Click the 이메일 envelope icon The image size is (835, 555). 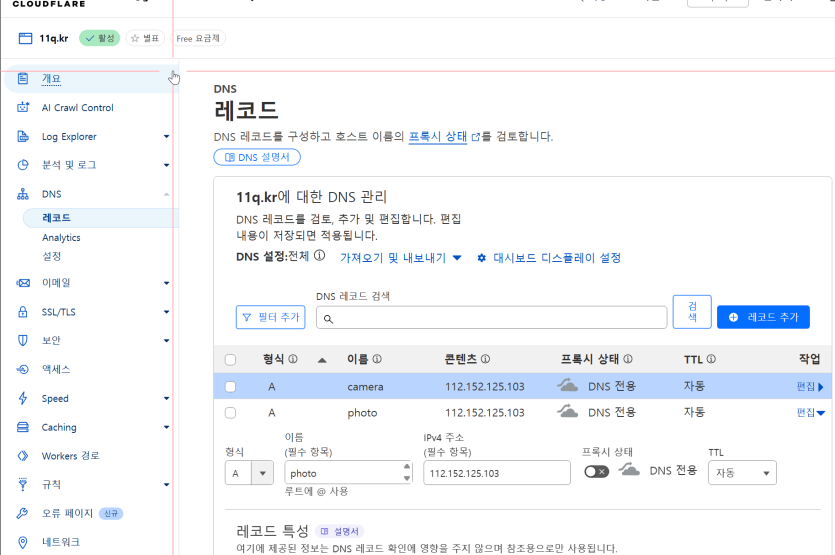(23, 283)
